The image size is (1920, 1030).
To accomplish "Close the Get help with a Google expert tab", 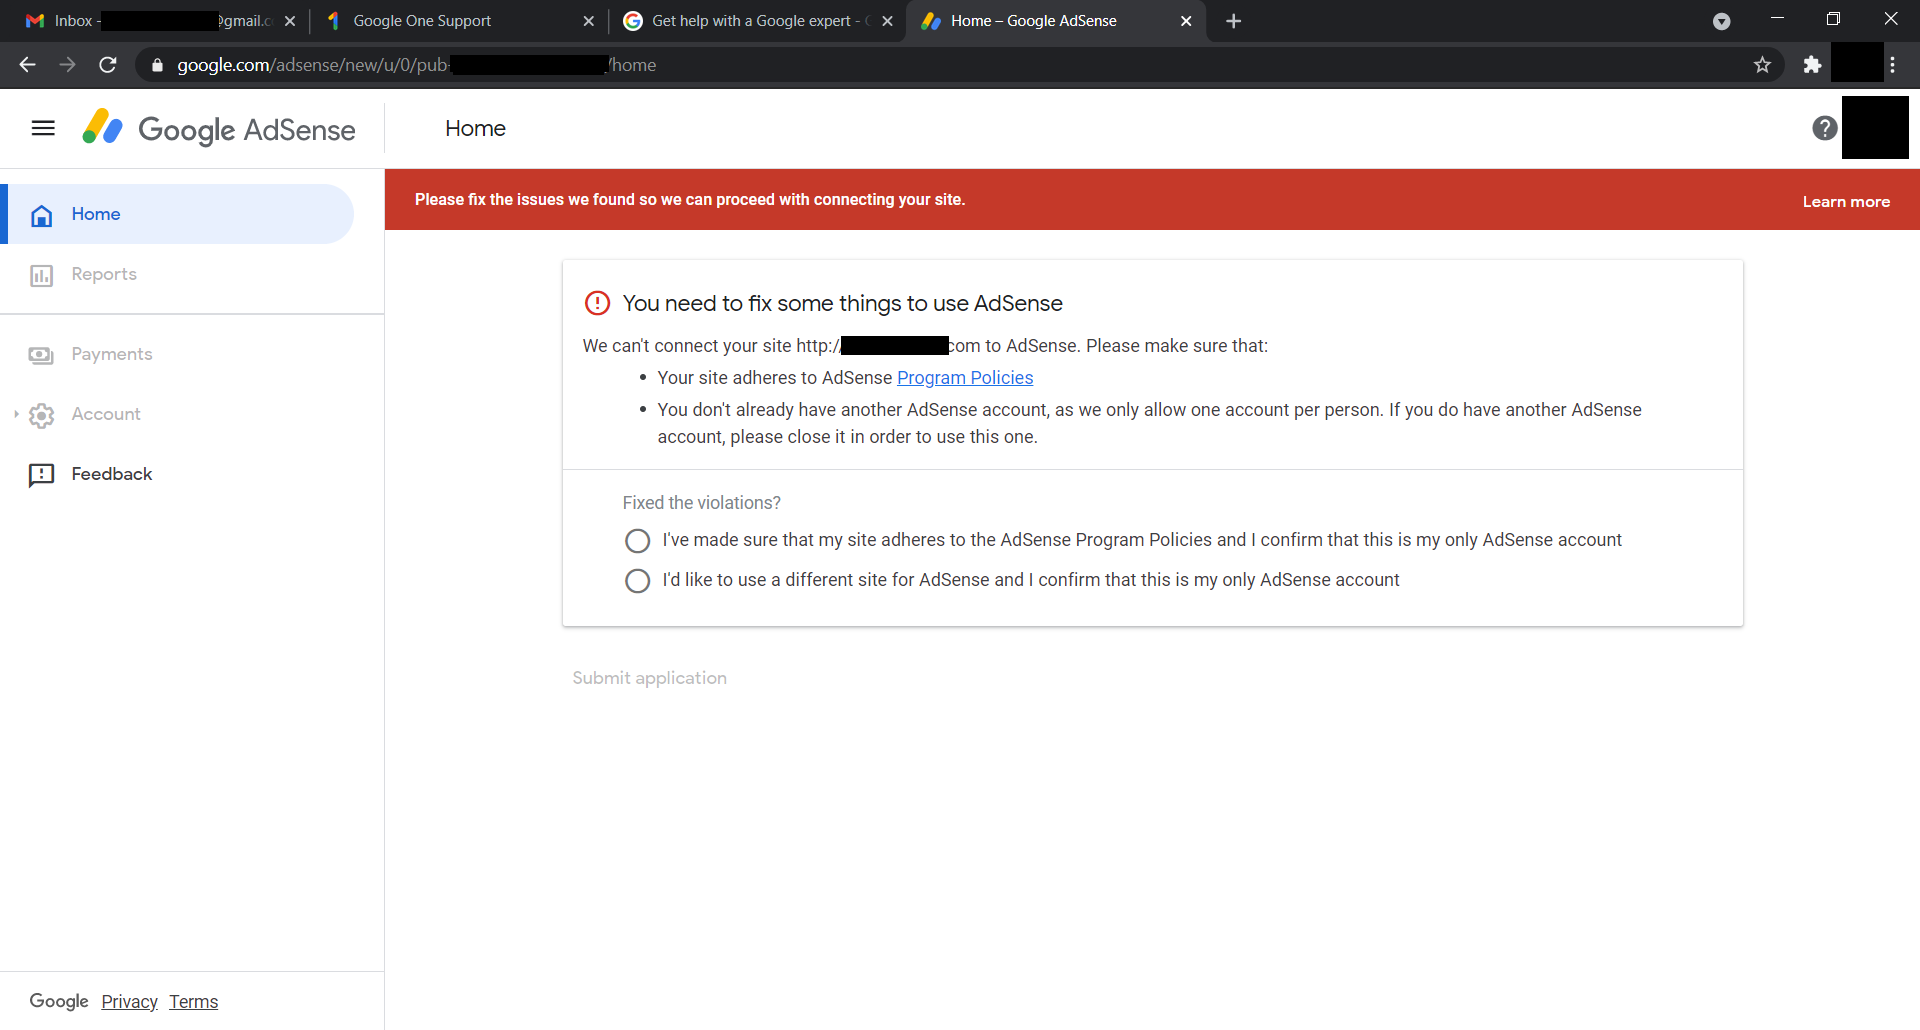I will coord(887,21).
